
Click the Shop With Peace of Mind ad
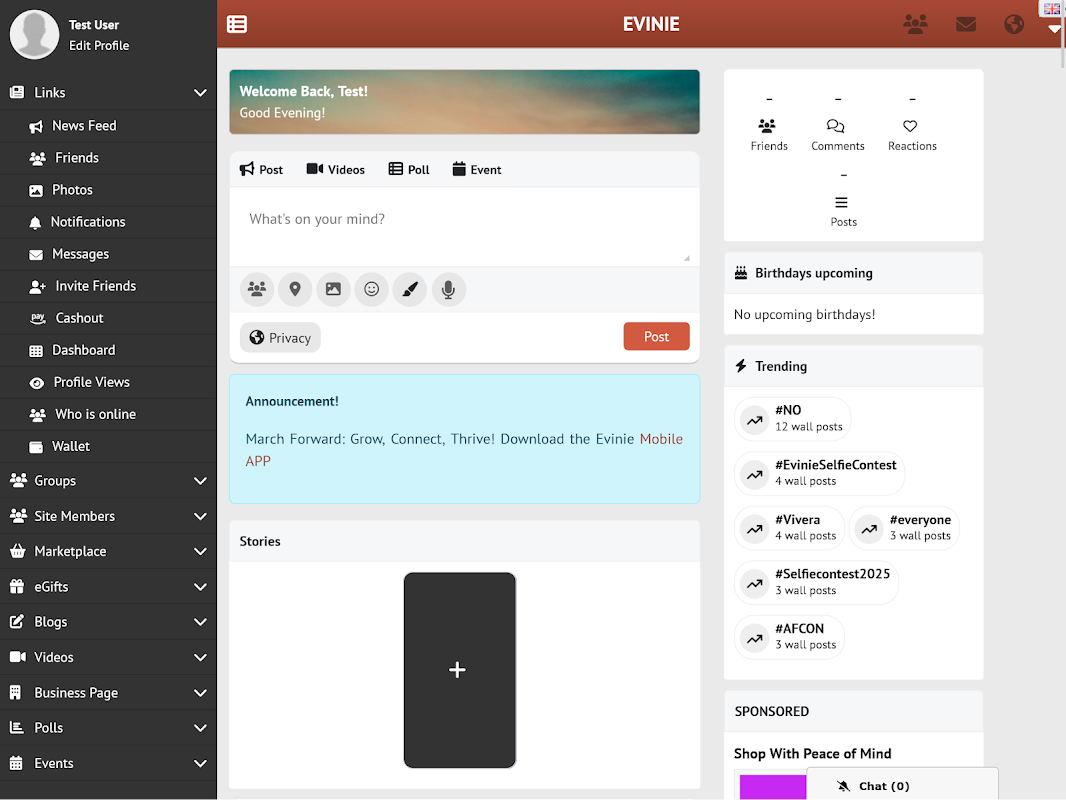click(x=812, y=753)
